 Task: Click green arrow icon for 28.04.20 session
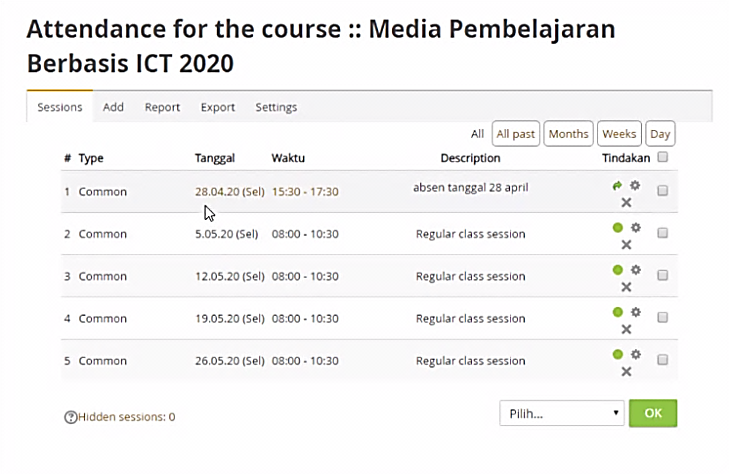click(617, 185)
